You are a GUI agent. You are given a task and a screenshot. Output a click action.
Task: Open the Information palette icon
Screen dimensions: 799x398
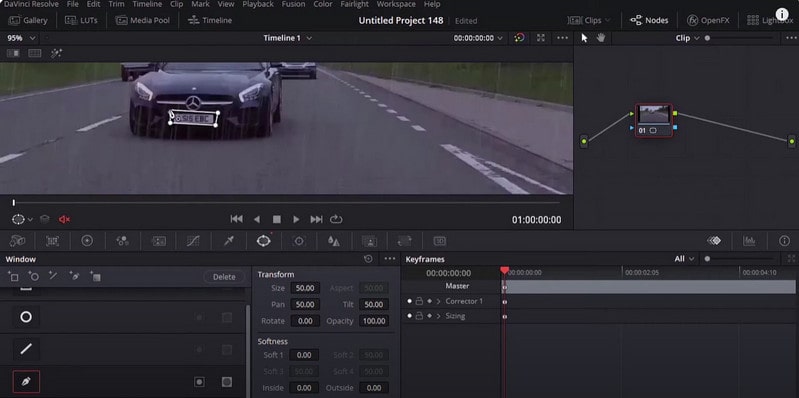point(784,241)
